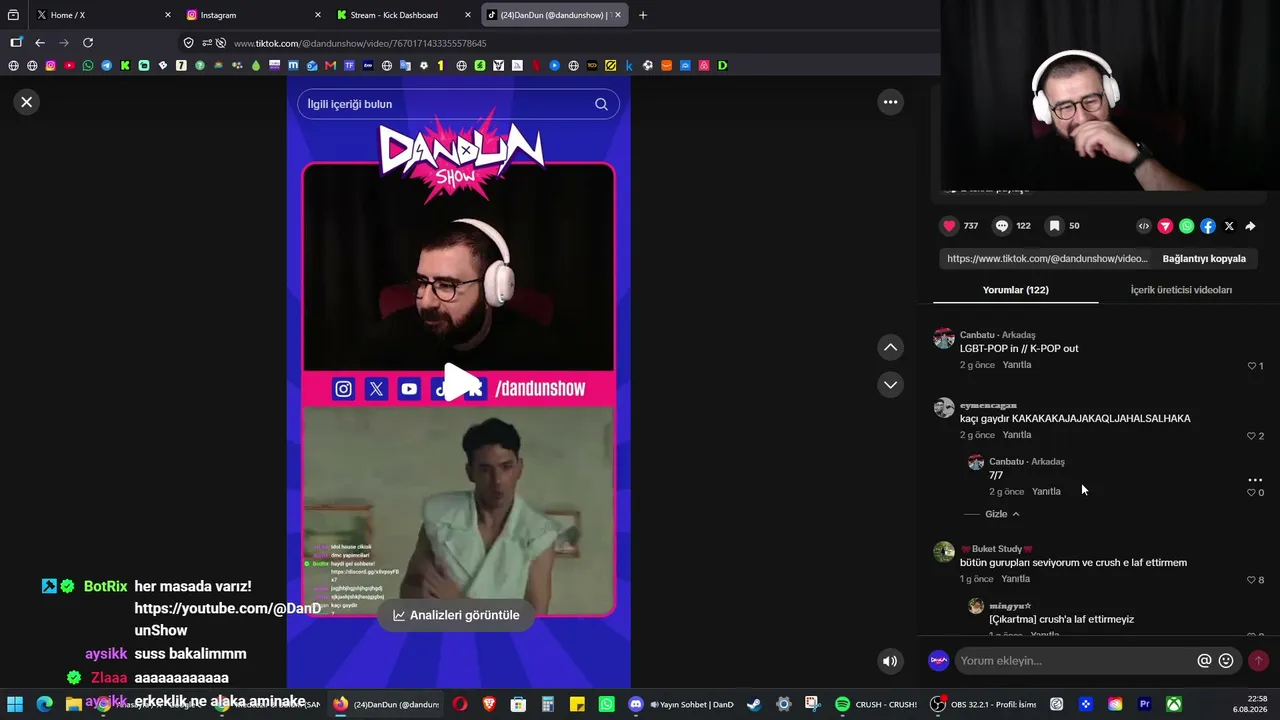1280x720 pixels.
Task: Open the emoji picker in comment box
Action: [x=1226, y=661]
